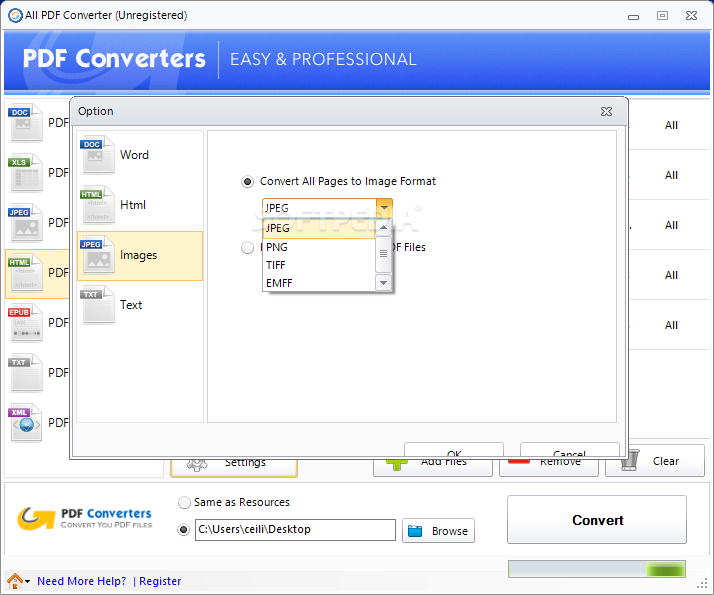Choose EMFF from the format list
This screenshot has height=595, width=714.
[319, 283]
